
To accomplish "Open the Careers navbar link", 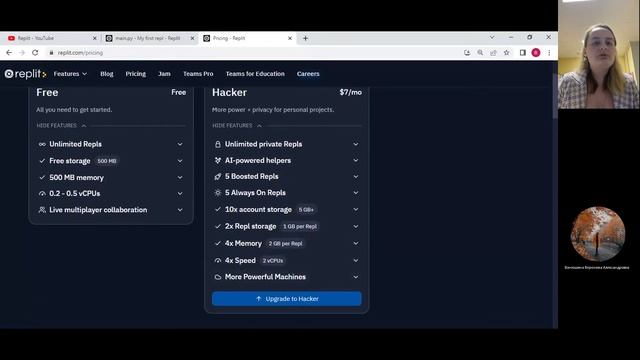I will [308, 74].
